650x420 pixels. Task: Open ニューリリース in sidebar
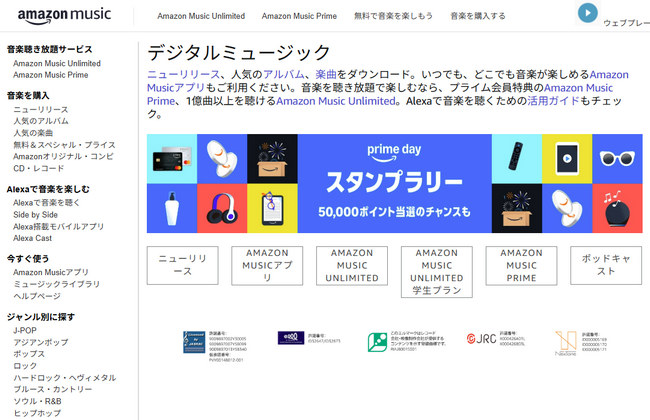pos(41,109)
